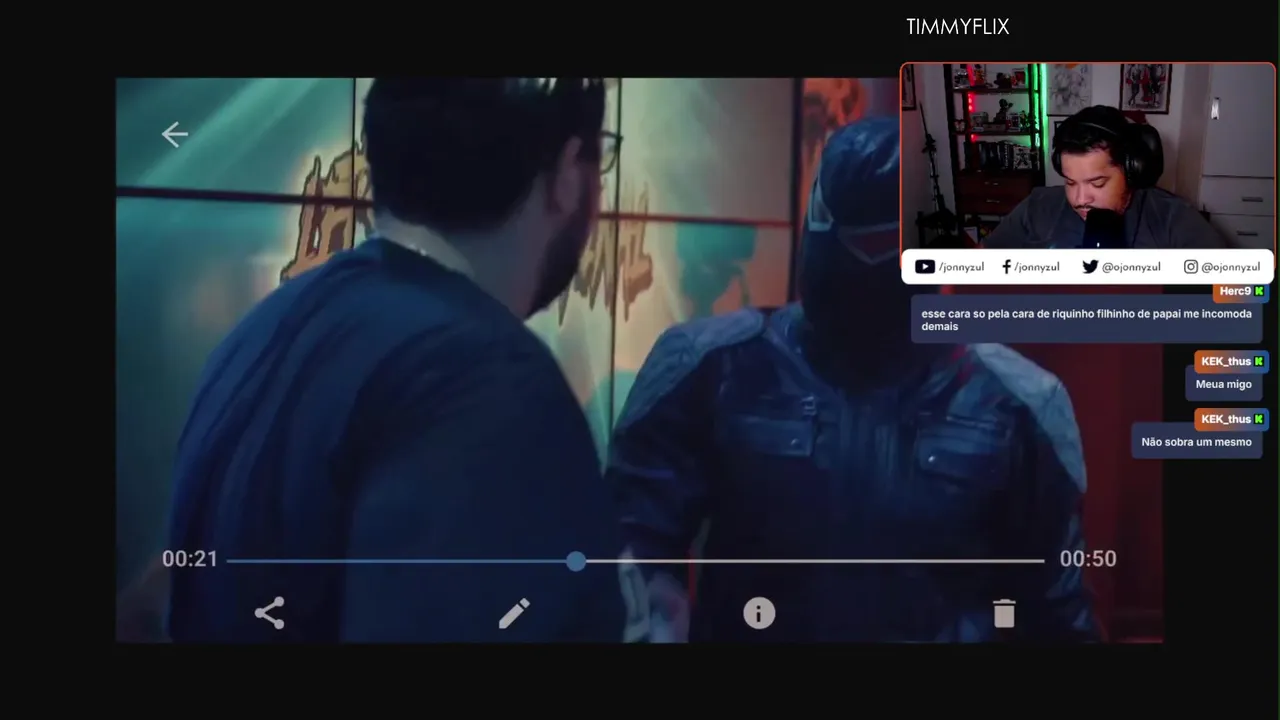Click the KEK_thus badge above Meua migo
The height and width of the screenshot is (720, 1280).
tap(1231, 361)
